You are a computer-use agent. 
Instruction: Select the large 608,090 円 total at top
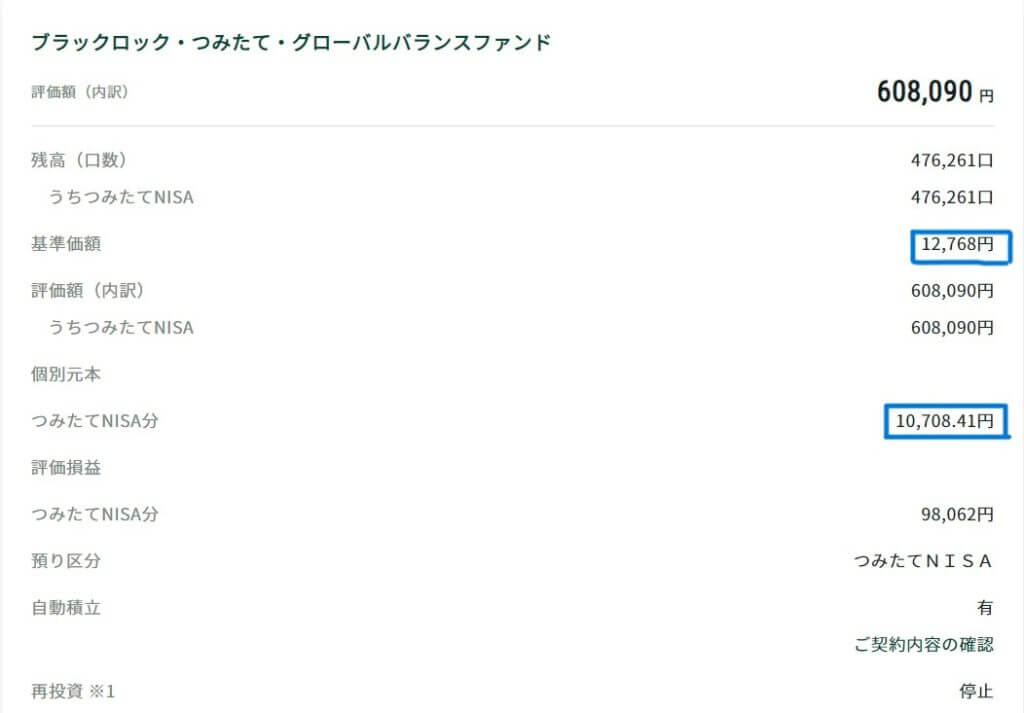pyautogui.click(x=935, y=93)
